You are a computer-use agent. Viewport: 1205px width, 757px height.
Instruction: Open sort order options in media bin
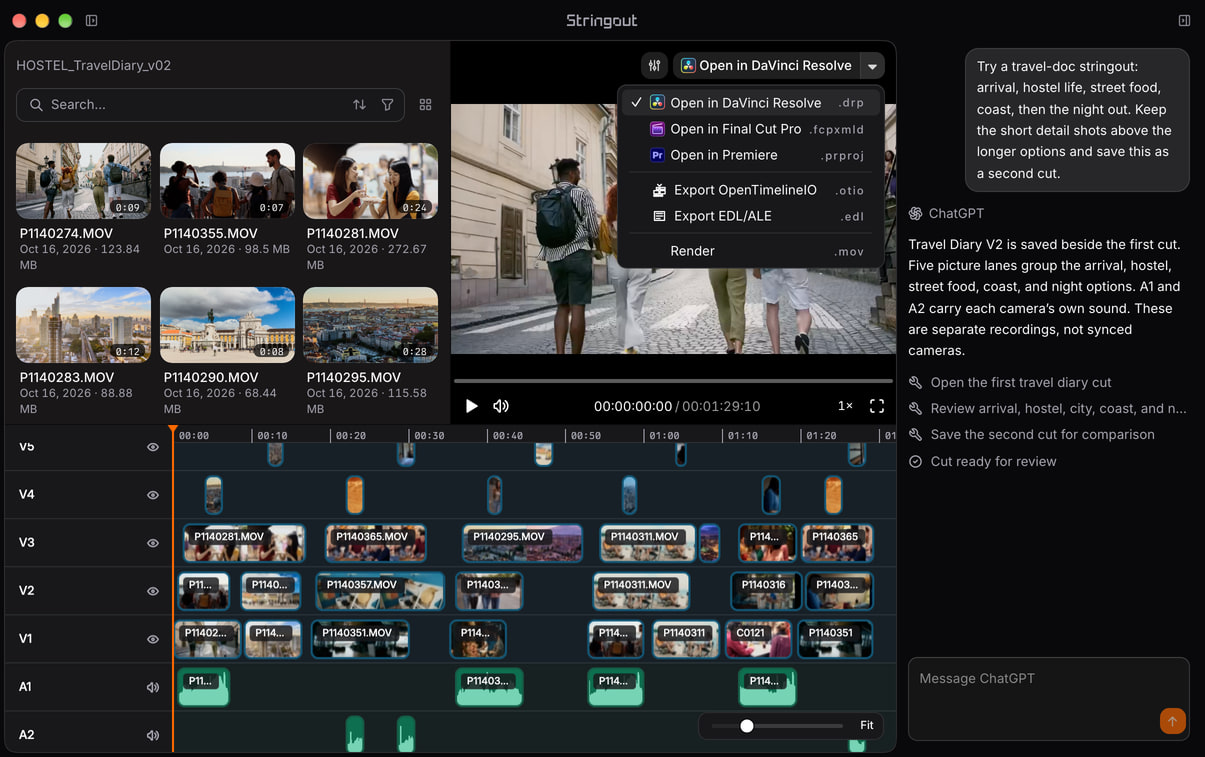tap(359, 104)
